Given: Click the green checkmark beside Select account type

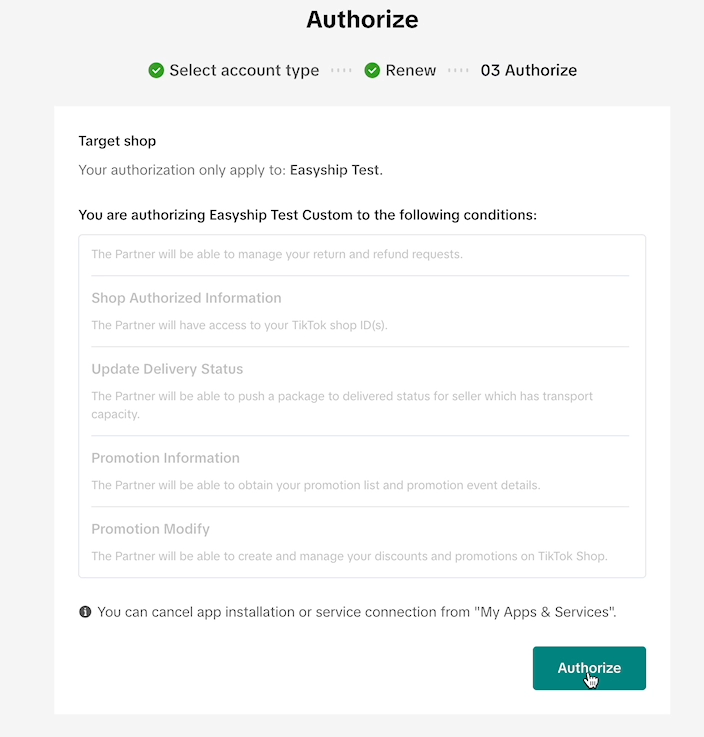Looking at the screenshot, I should click(x=156, y=71).
